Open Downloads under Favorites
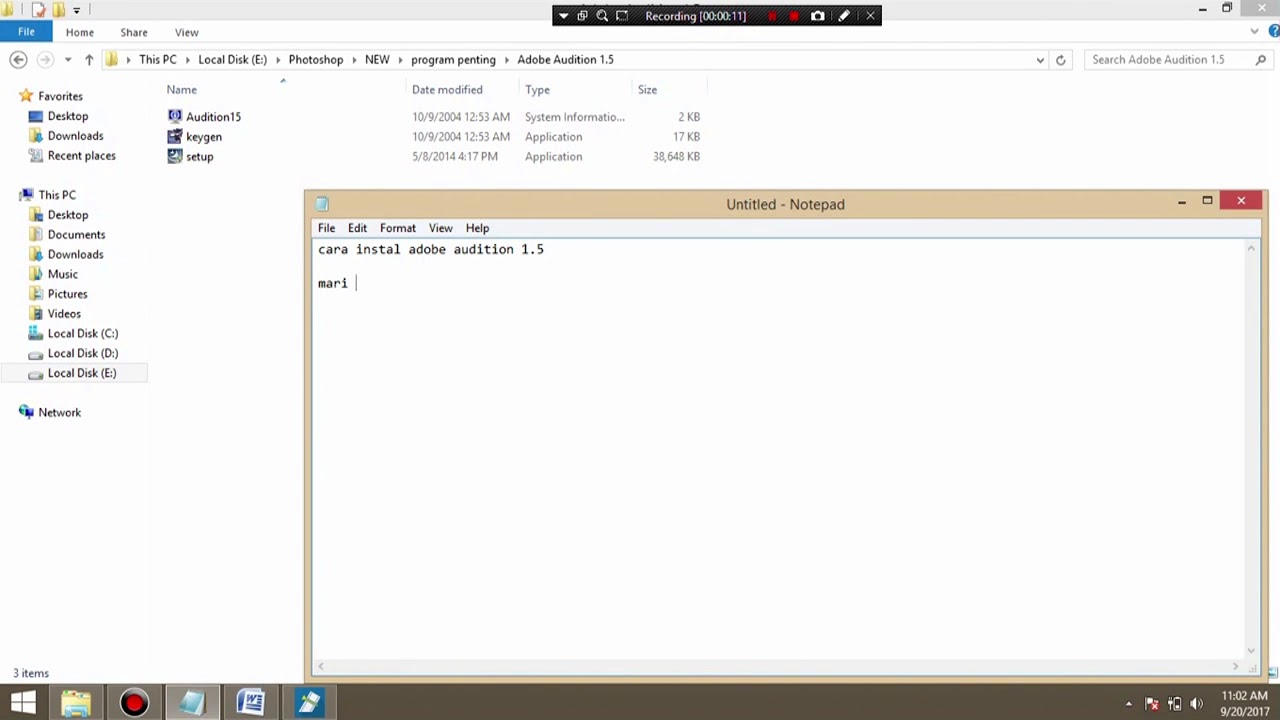This screenshot has width=1280, height=720. (75, 136)
